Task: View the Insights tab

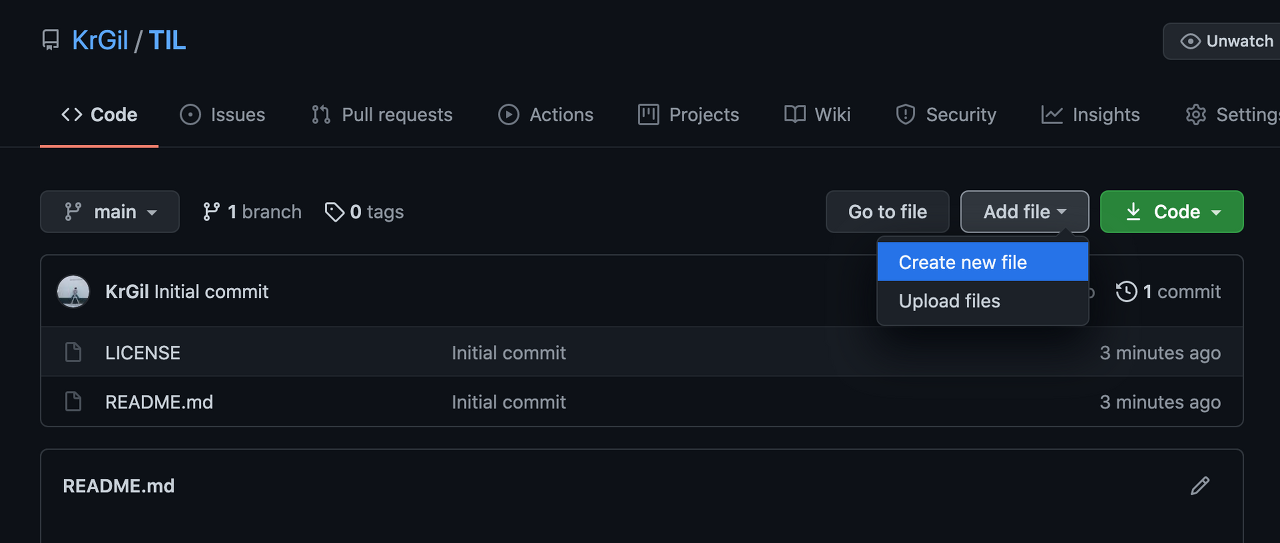Action: [x=1090, y=115]
